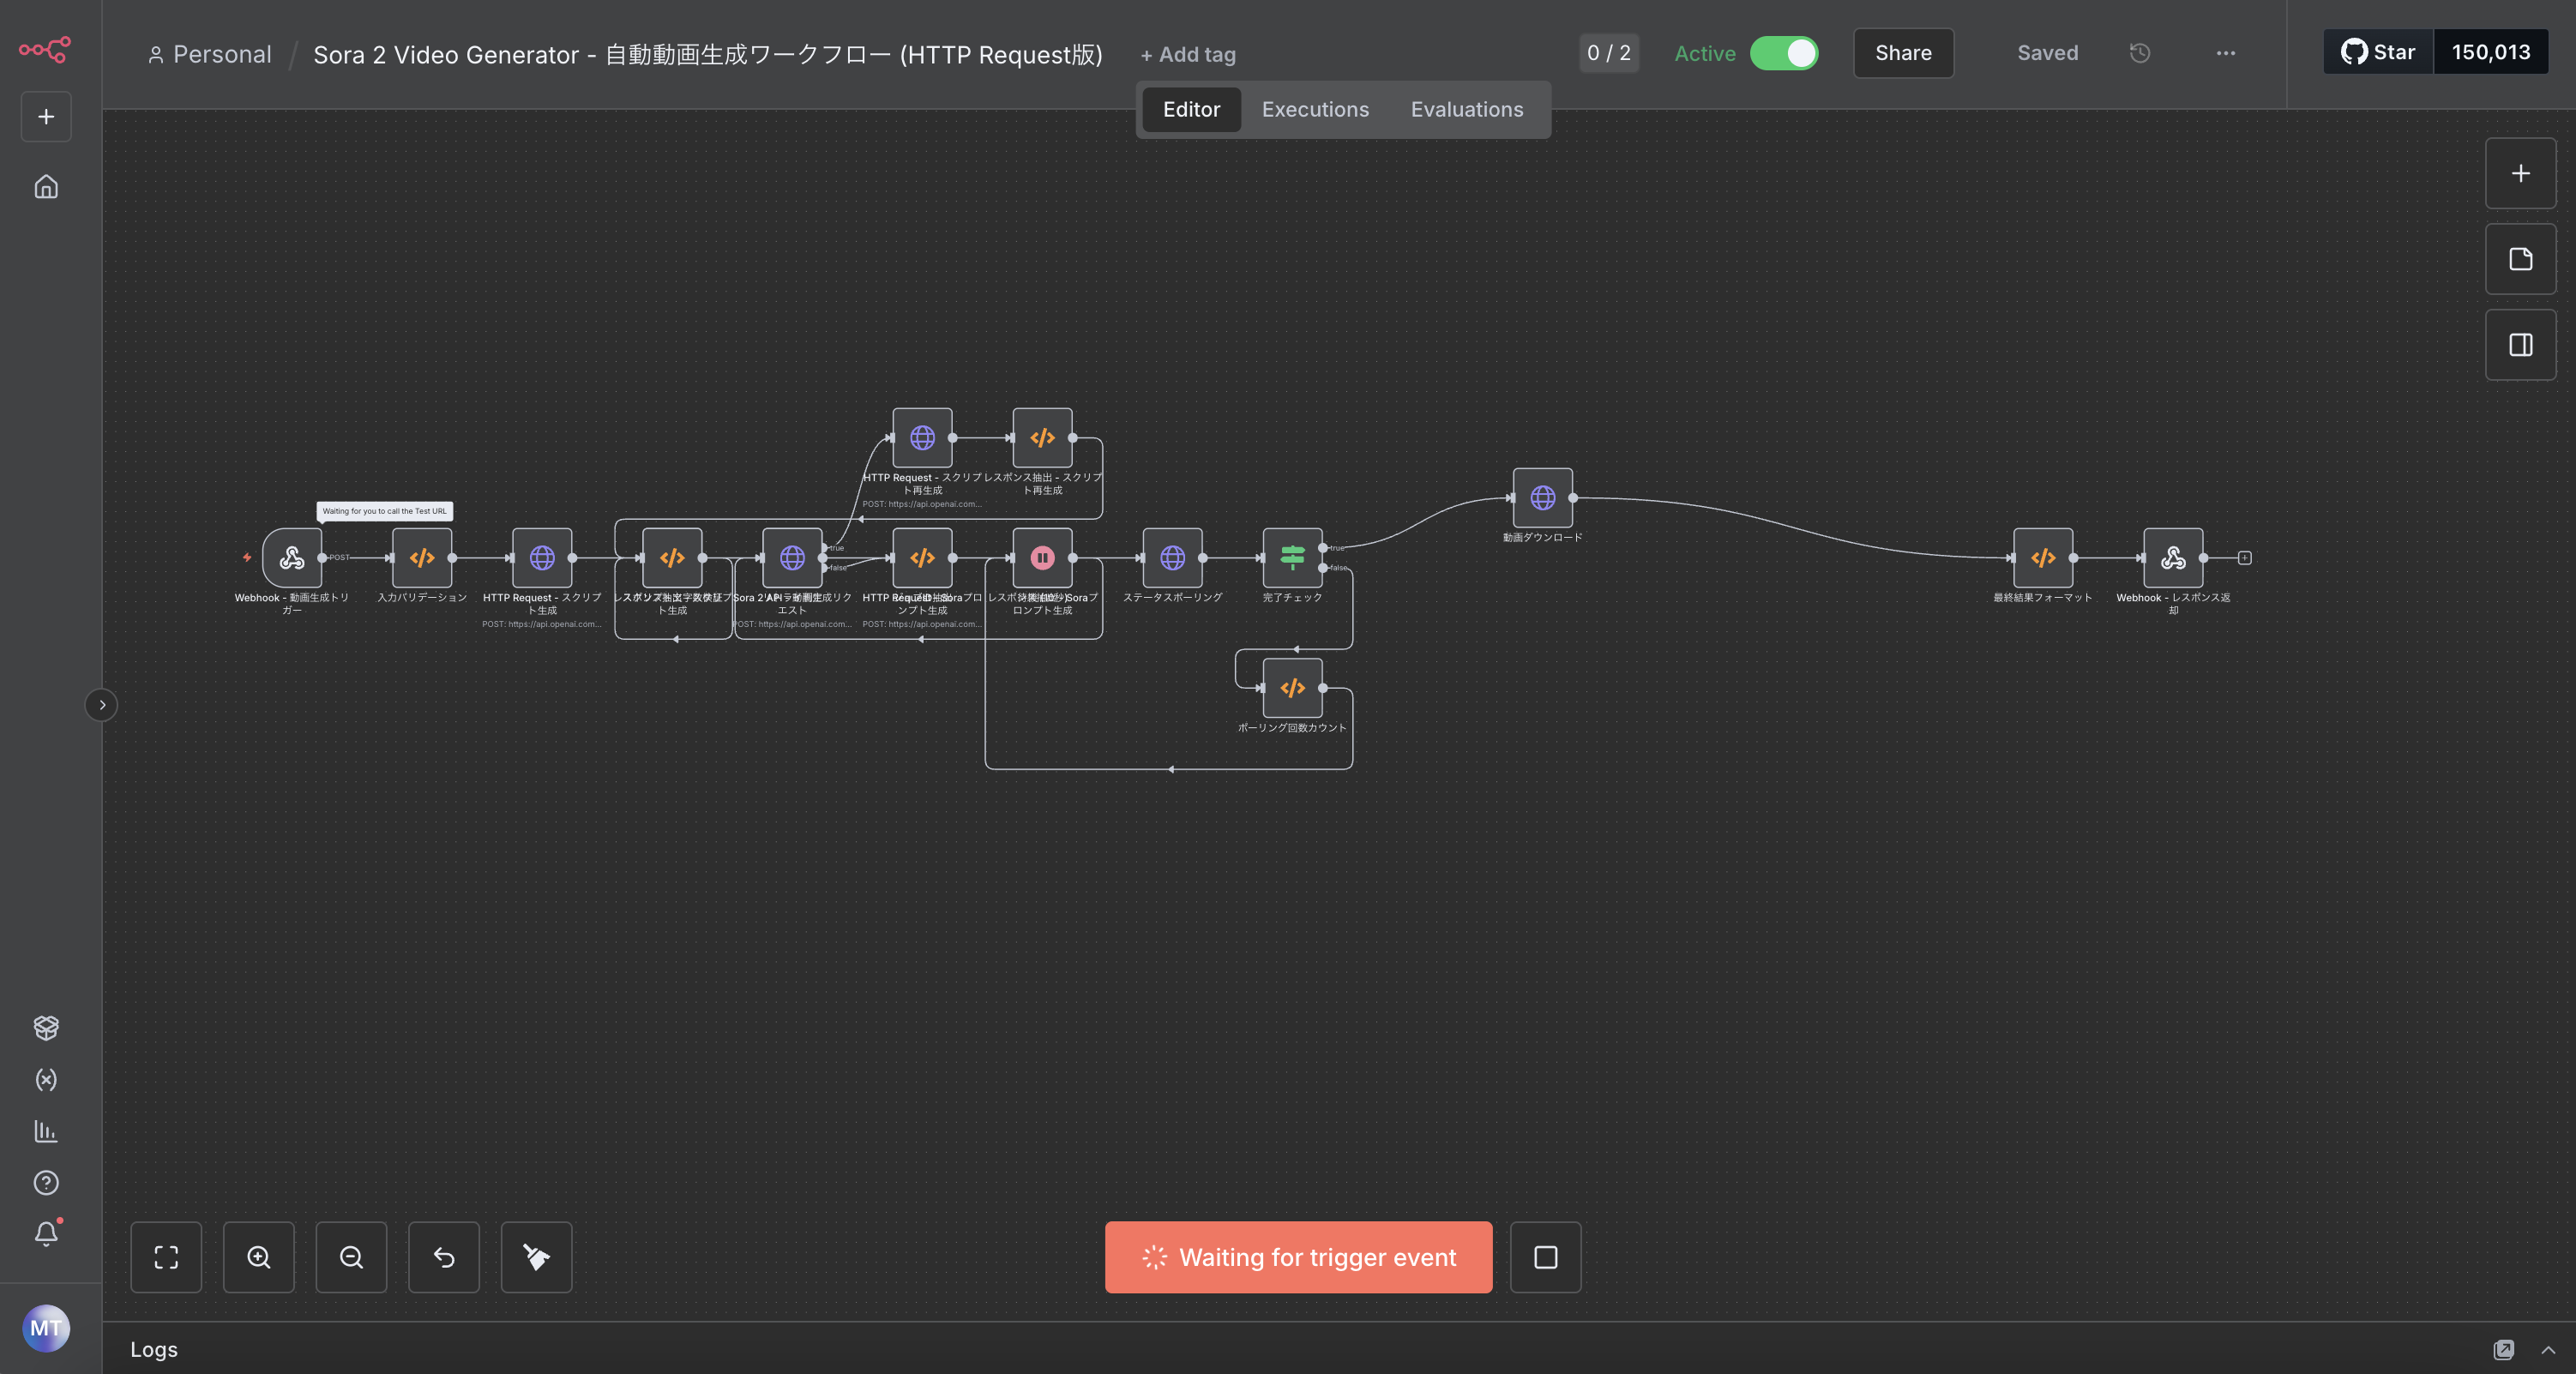This screenshot has width=2576, height=1374.
Task: Switch to the Evaluations tab
Action: pyautogui.click(x=1466, y=109)
